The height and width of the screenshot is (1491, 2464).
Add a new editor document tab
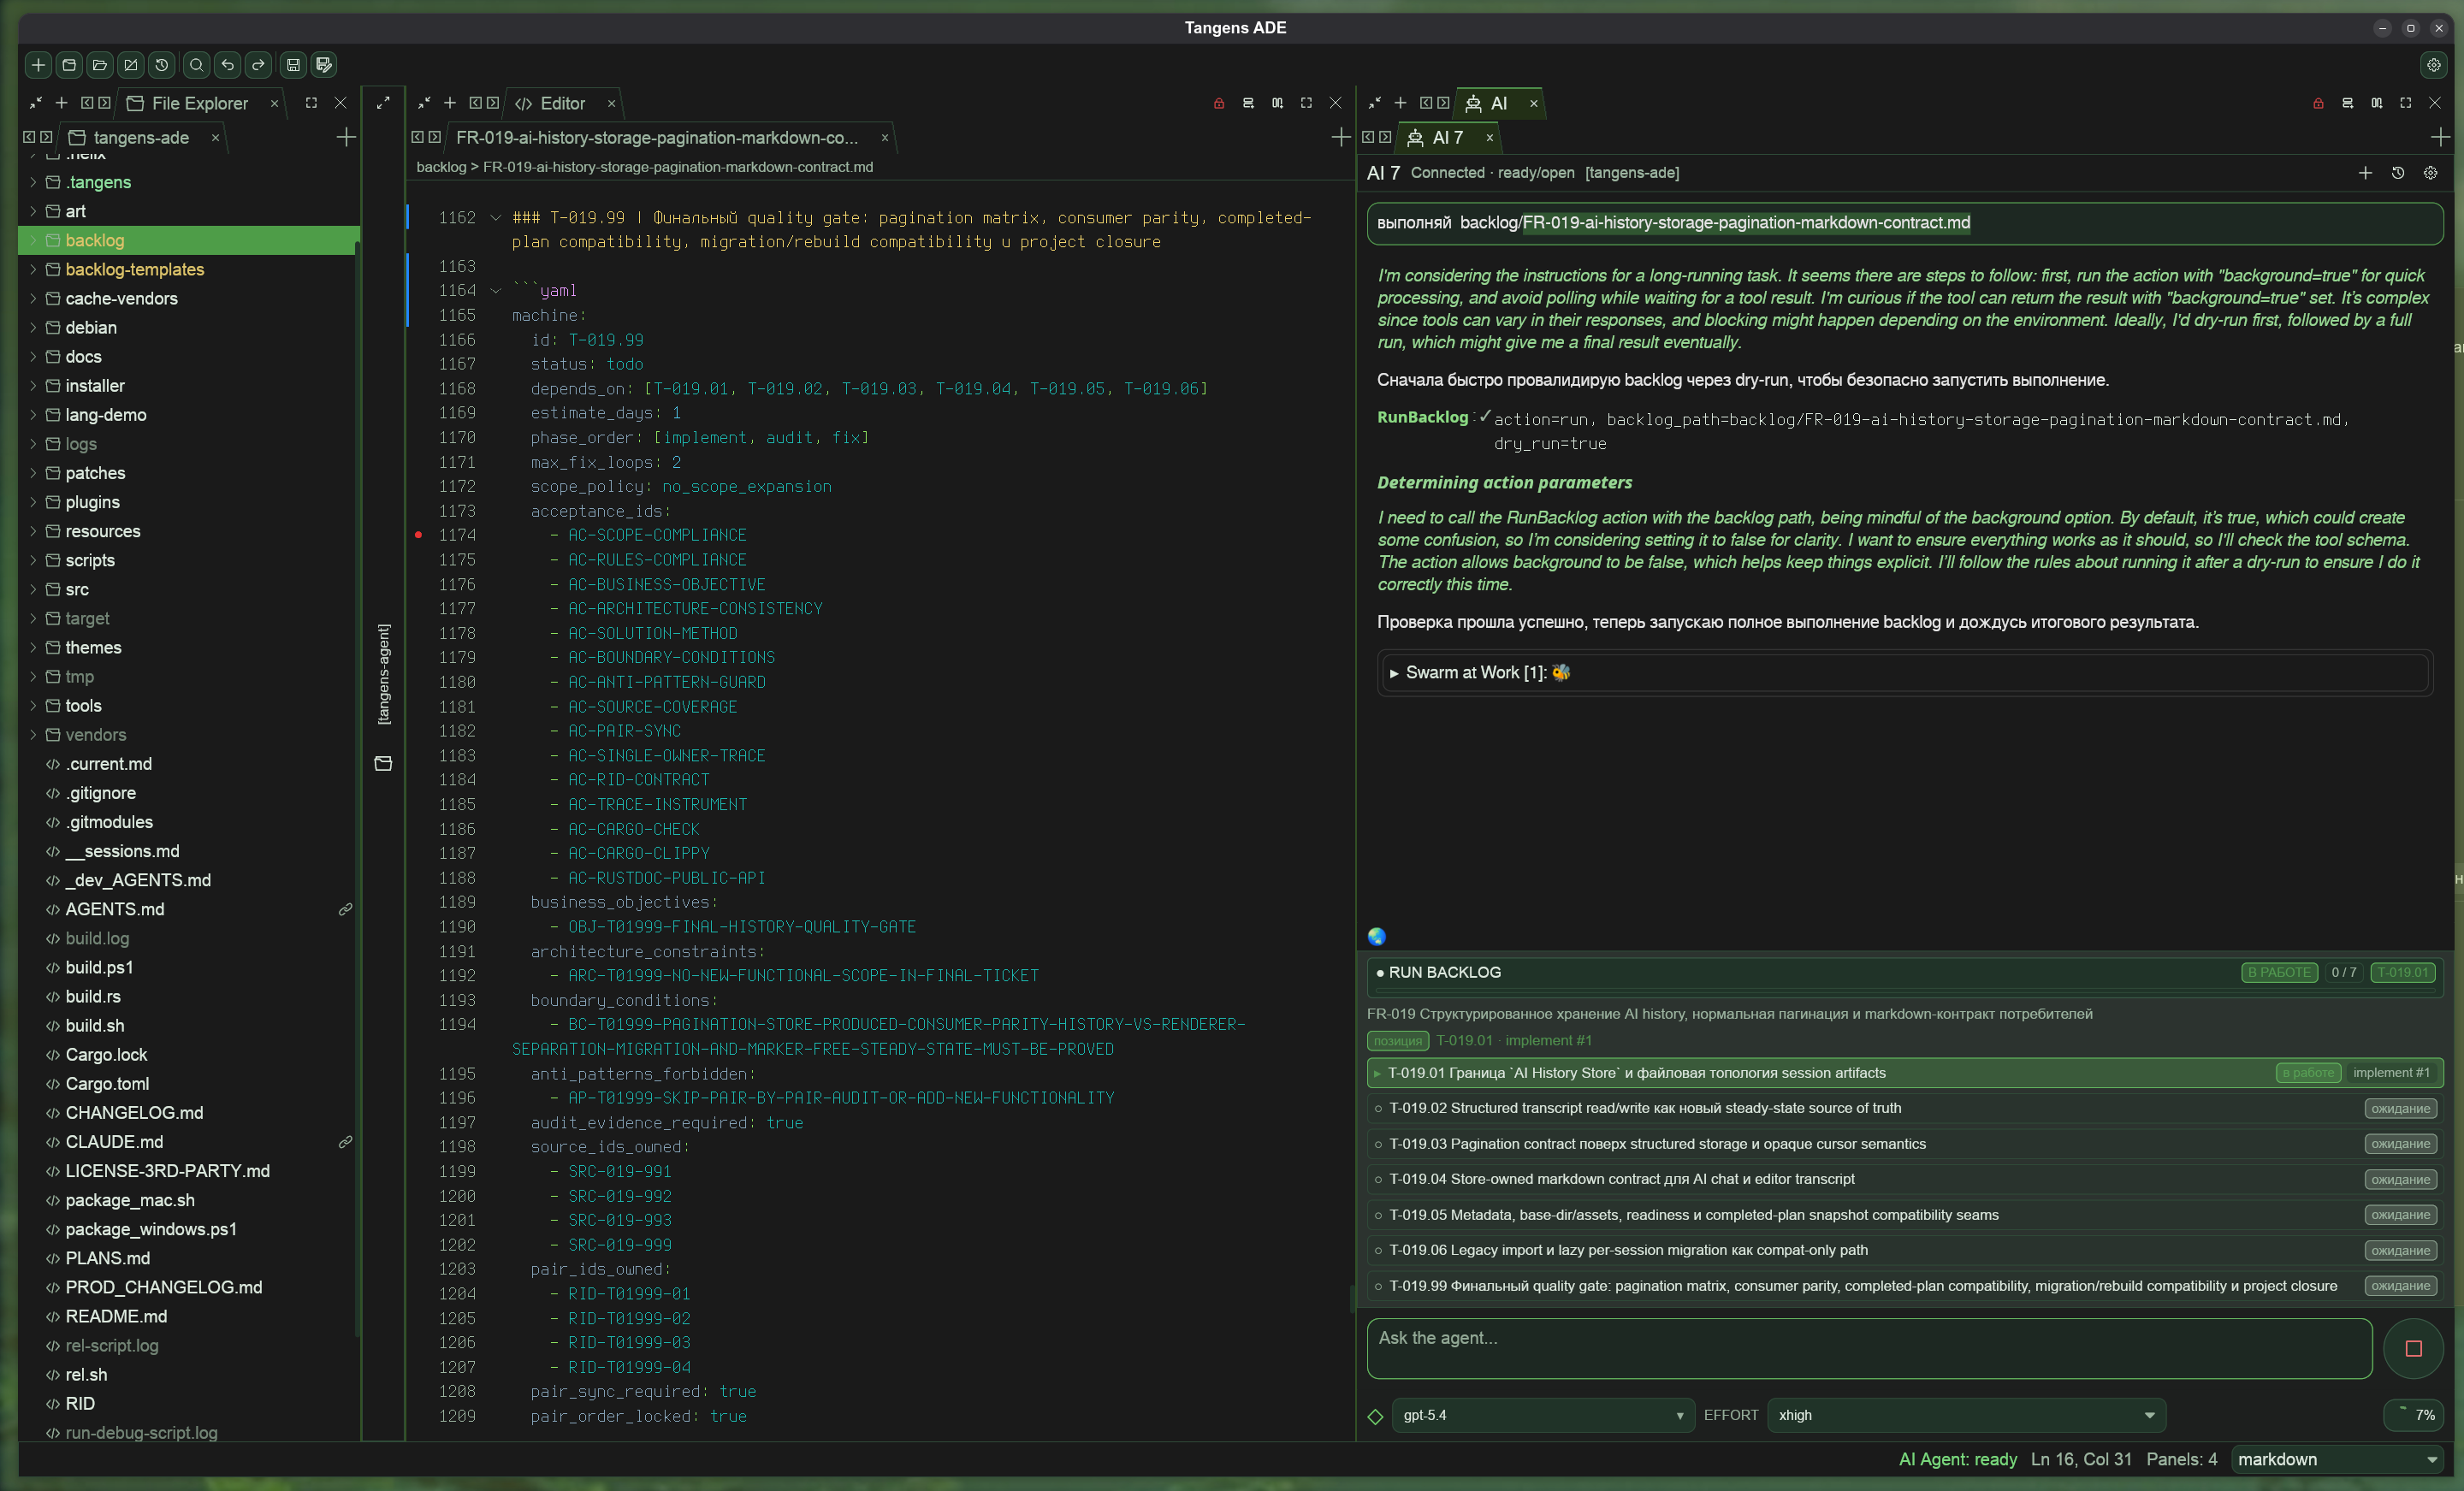pos(1341,137)
